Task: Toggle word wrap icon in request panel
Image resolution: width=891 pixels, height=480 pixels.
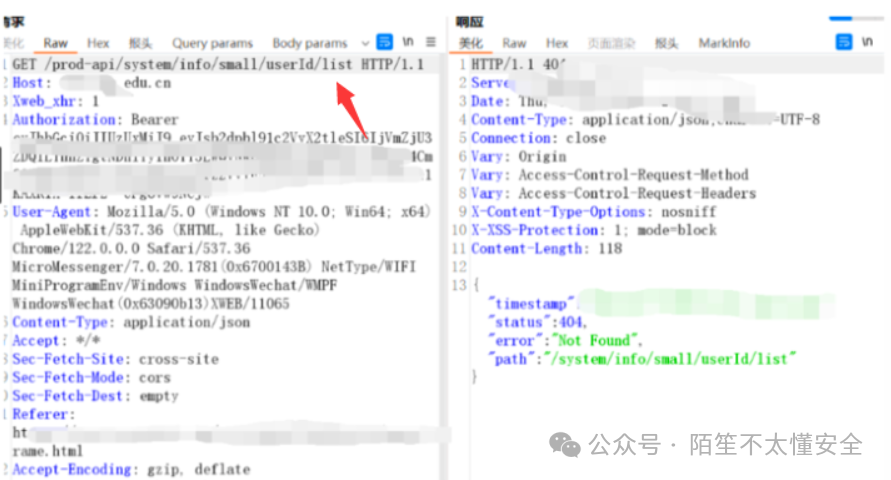Action: [x=385, y=42]
